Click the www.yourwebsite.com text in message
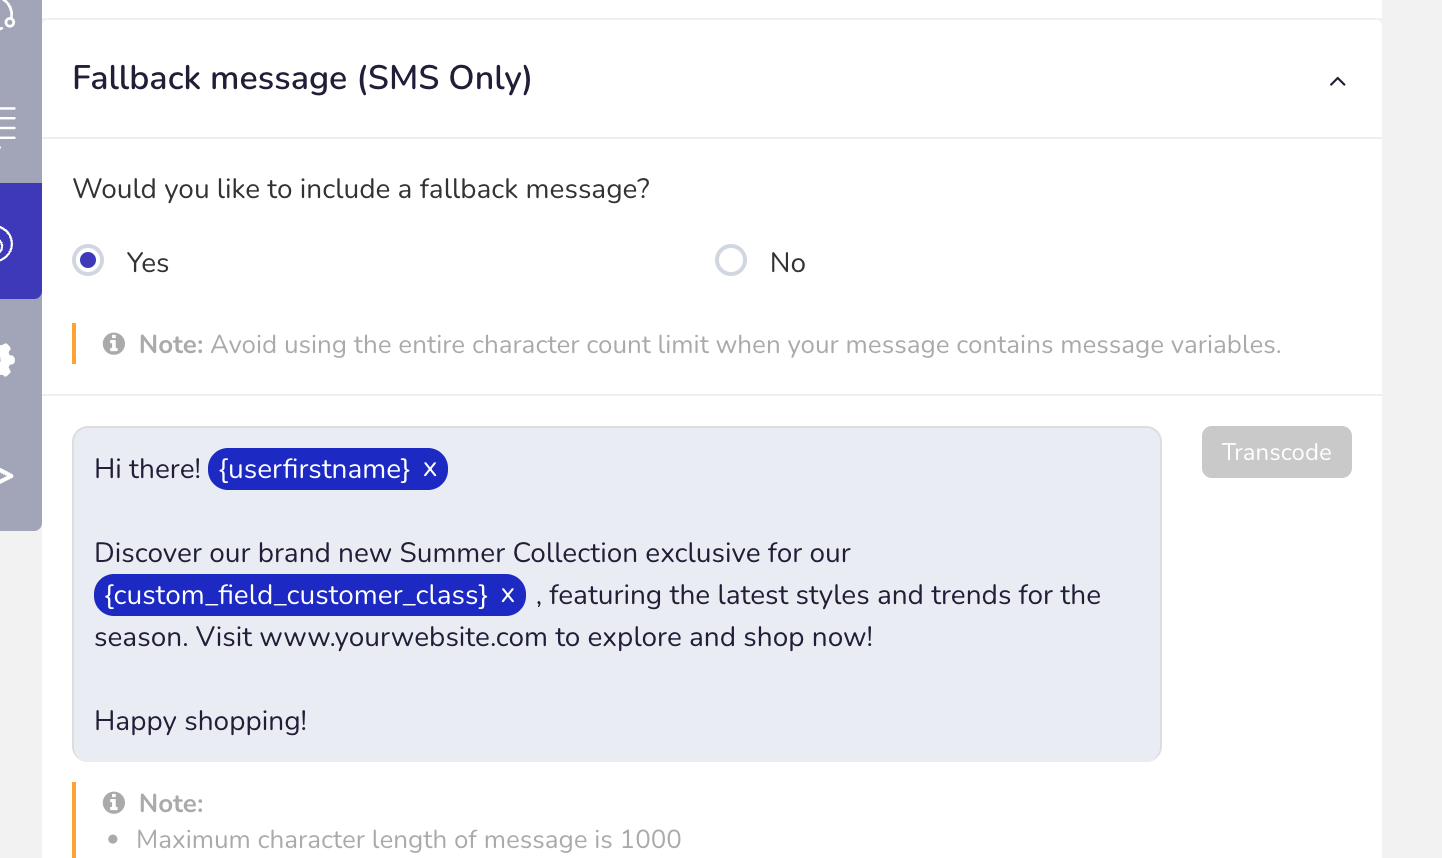The width and height of the screenshot is (1442, 858). point(403,637)
